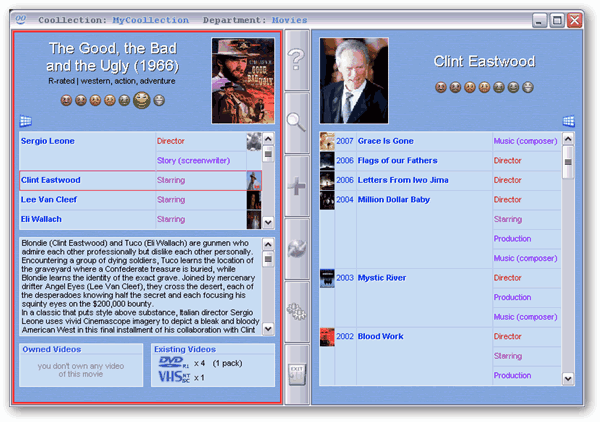Open Million Dollar Baby
This screenshot has height=422, width=600.
394,200
